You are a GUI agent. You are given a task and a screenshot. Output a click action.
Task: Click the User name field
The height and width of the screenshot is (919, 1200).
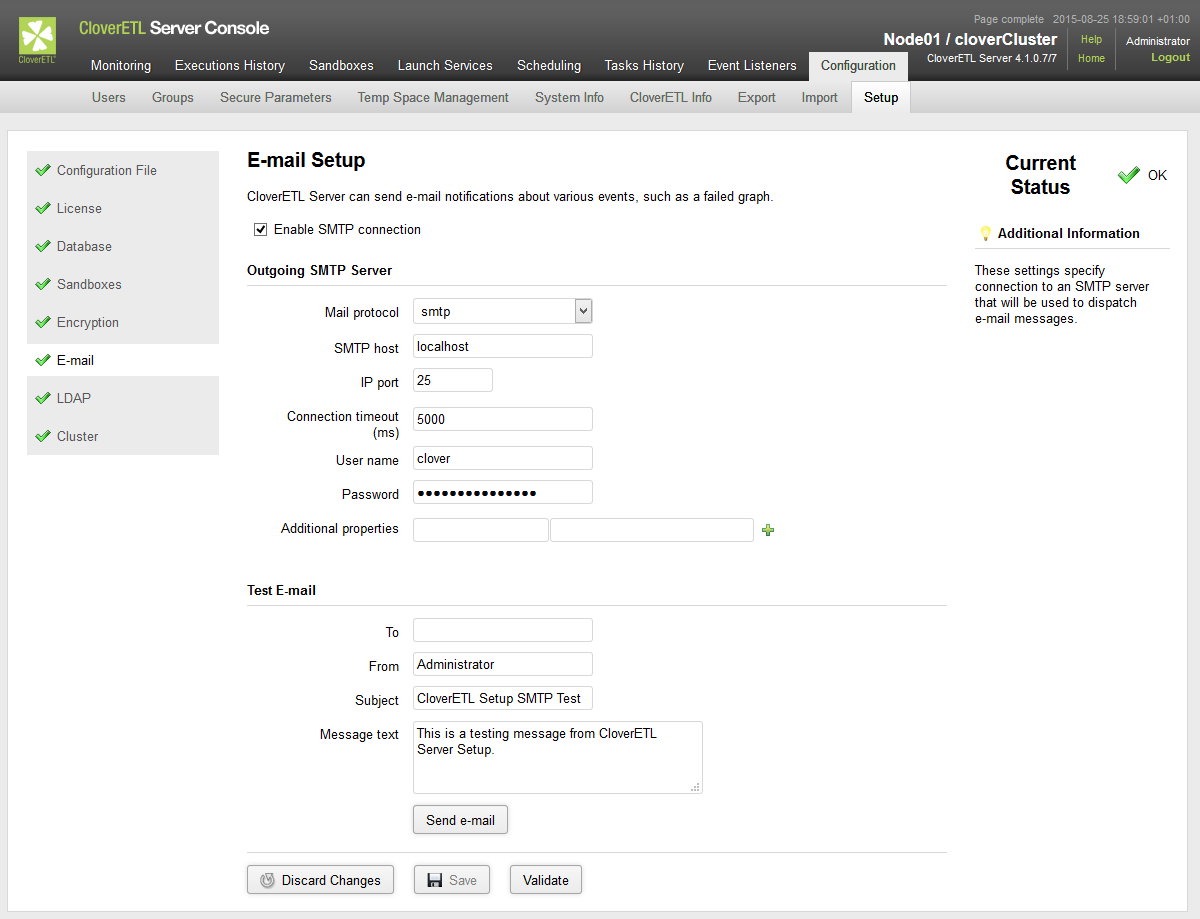click(x=503, y=458)
